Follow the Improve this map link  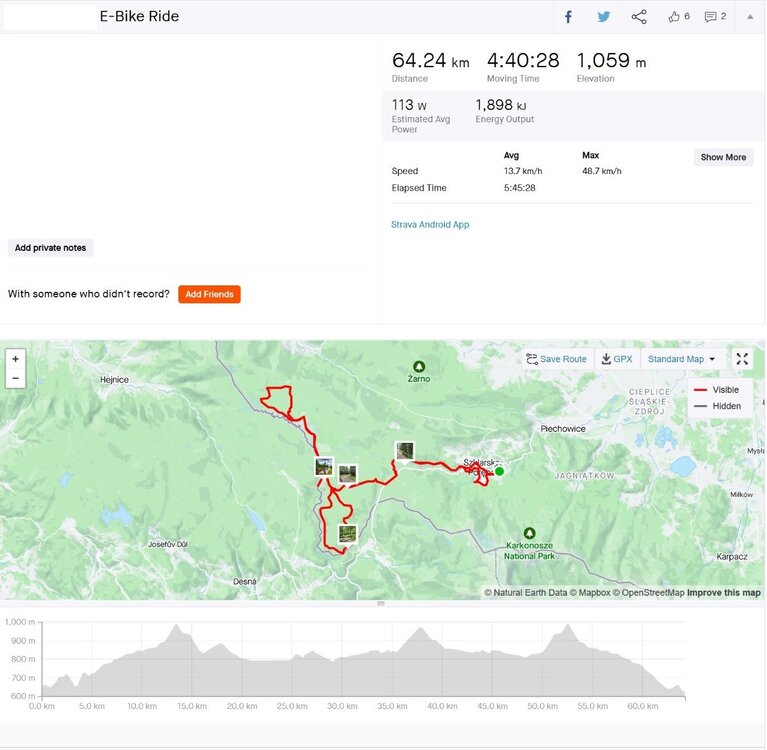pos(723,593)
